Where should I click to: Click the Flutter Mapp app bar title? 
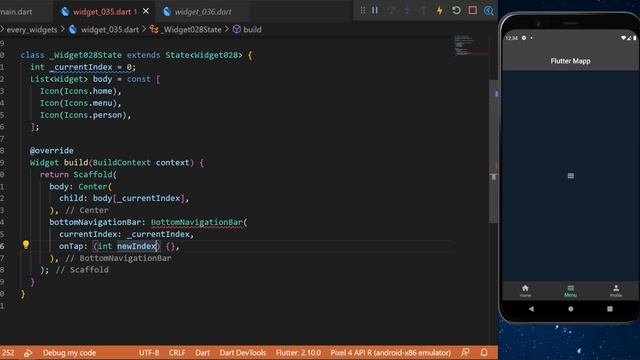click(570, 61)
